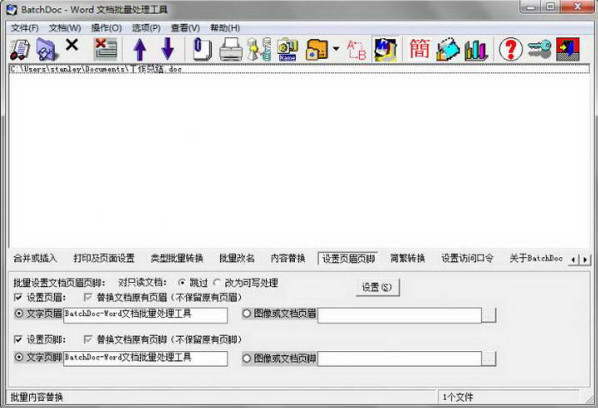Toggle the 设置页眉 checkbox
Screen dimensions: 598x408
pyautogui.click(x=18, y=297)
